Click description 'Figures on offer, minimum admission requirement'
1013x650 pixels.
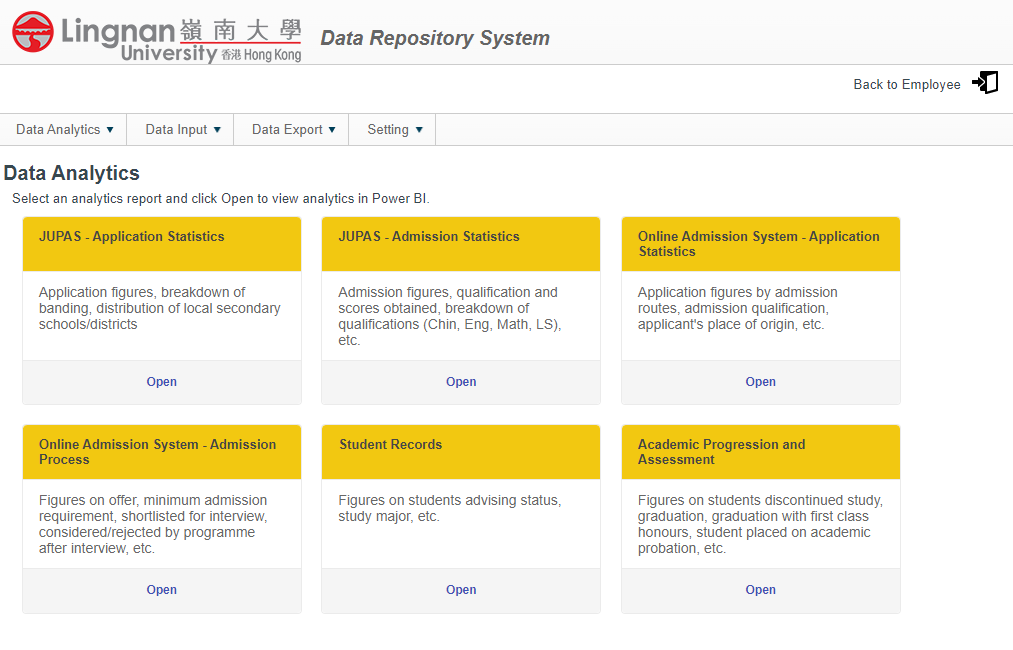tap(153, 524)
